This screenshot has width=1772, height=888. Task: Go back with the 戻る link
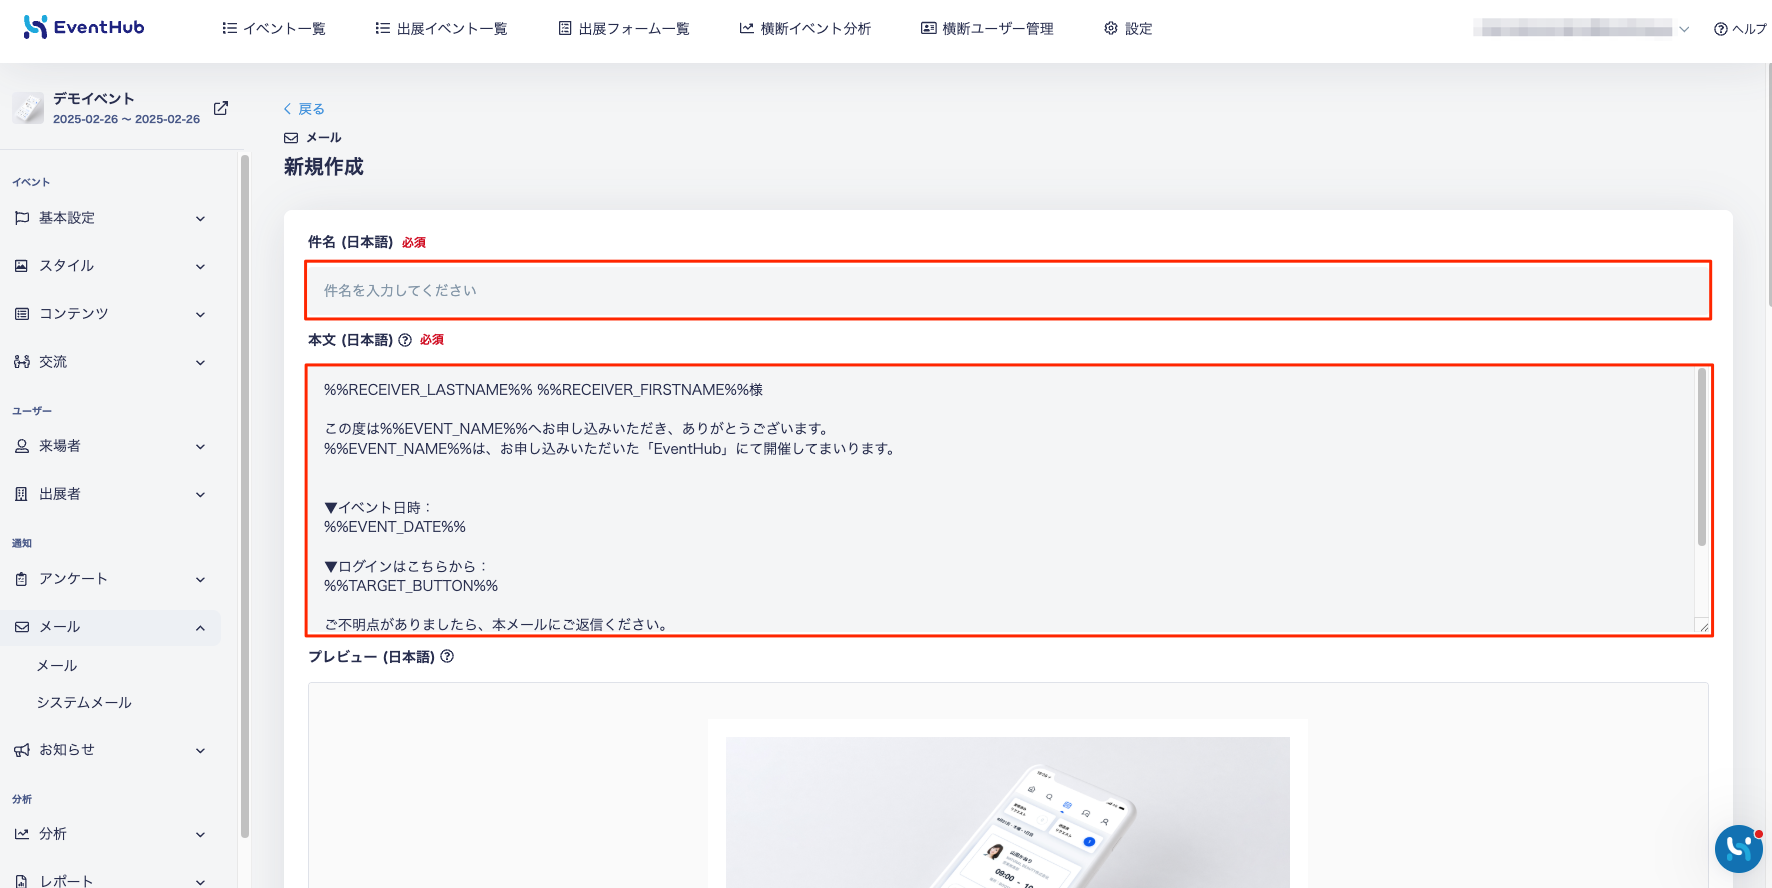tap(304, 109)
